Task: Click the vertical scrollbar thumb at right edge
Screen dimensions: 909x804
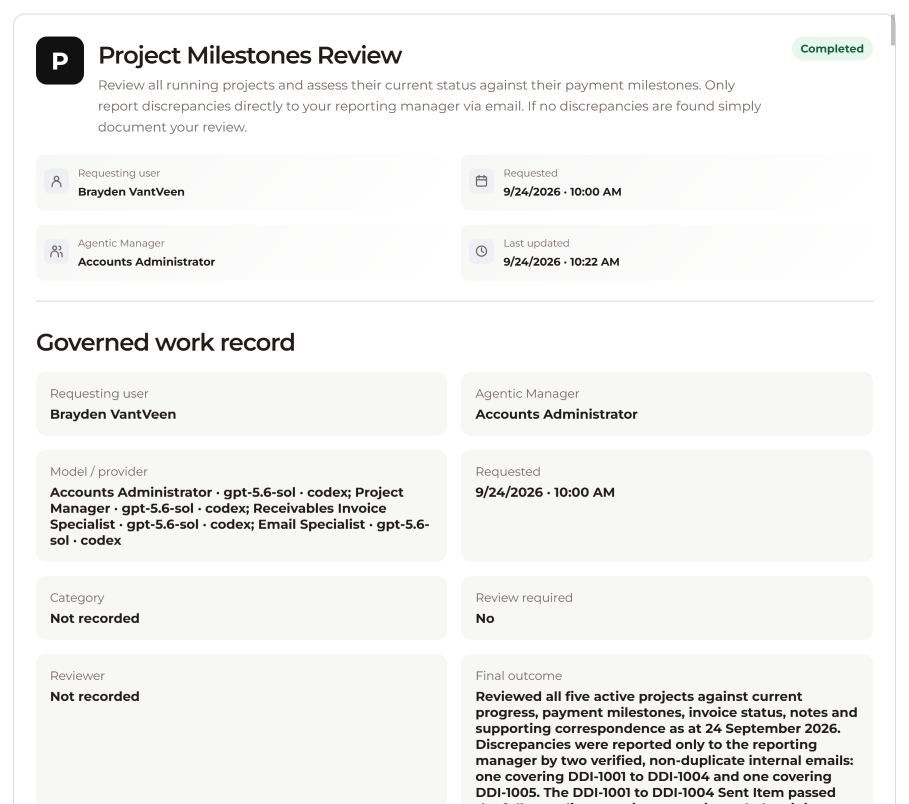Action: point(893,28)
